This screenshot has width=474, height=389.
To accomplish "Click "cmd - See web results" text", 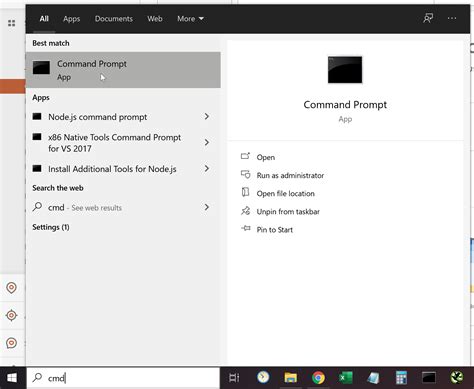I will (85, 208).
